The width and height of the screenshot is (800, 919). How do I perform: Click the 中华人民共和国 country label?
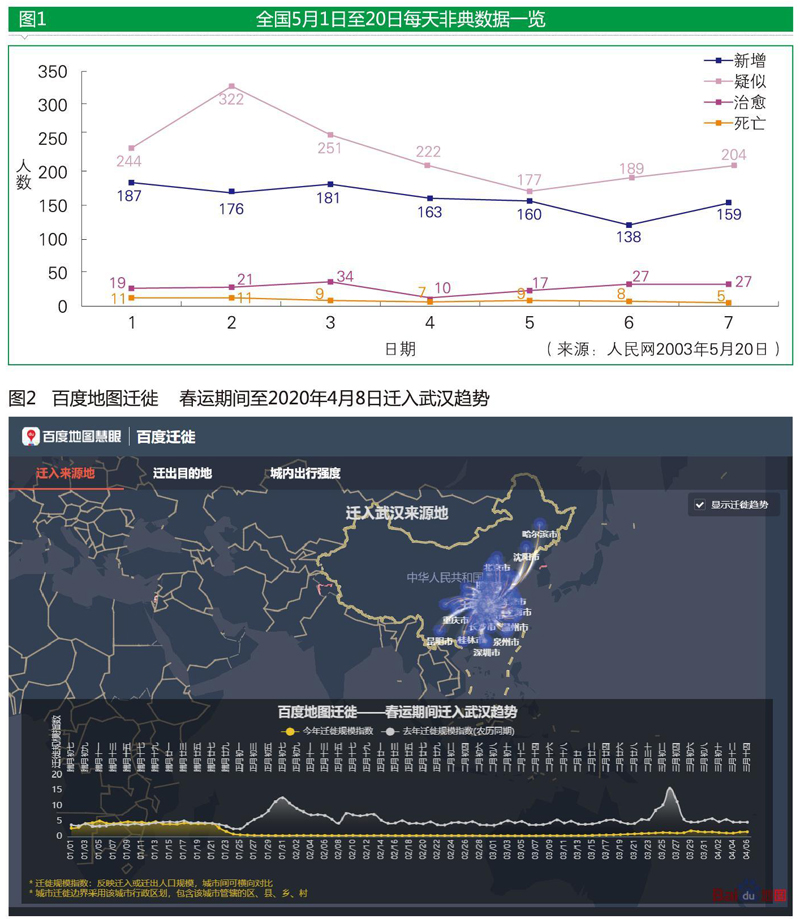pos(445,577)
